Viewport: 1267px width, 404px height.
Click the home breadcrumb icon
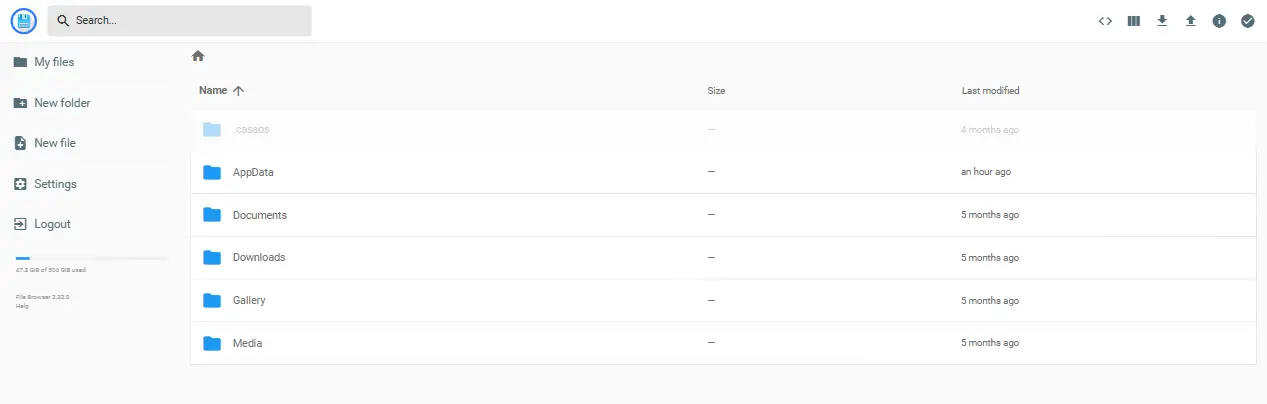click(x=198, y=56)
